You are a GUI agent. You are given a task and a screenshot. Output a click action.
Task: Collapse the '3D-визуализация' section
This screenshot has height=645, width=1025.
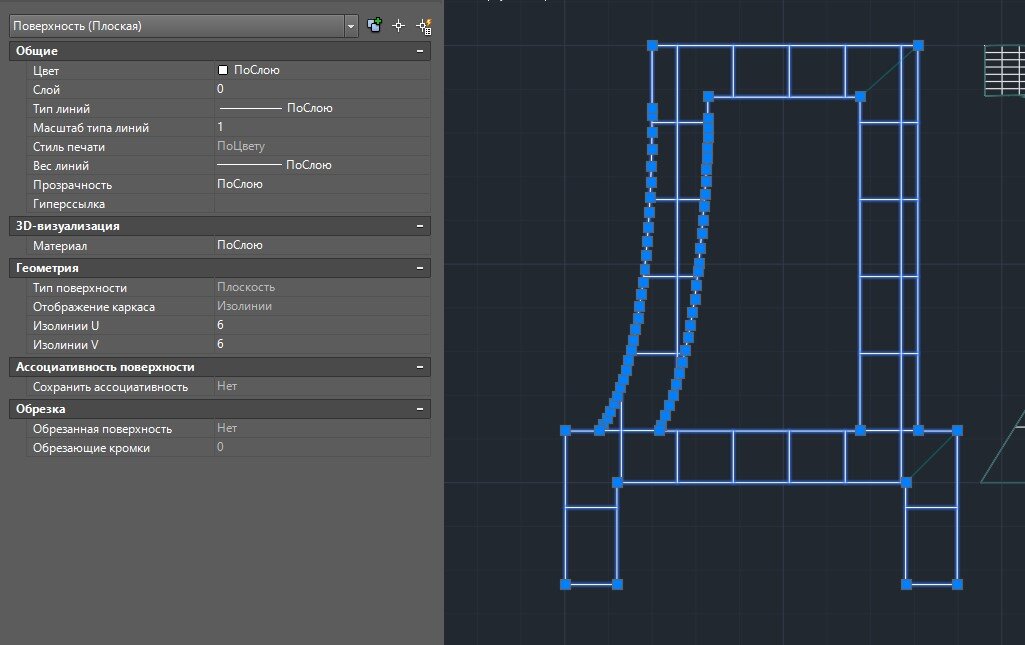tap(420, 226)
